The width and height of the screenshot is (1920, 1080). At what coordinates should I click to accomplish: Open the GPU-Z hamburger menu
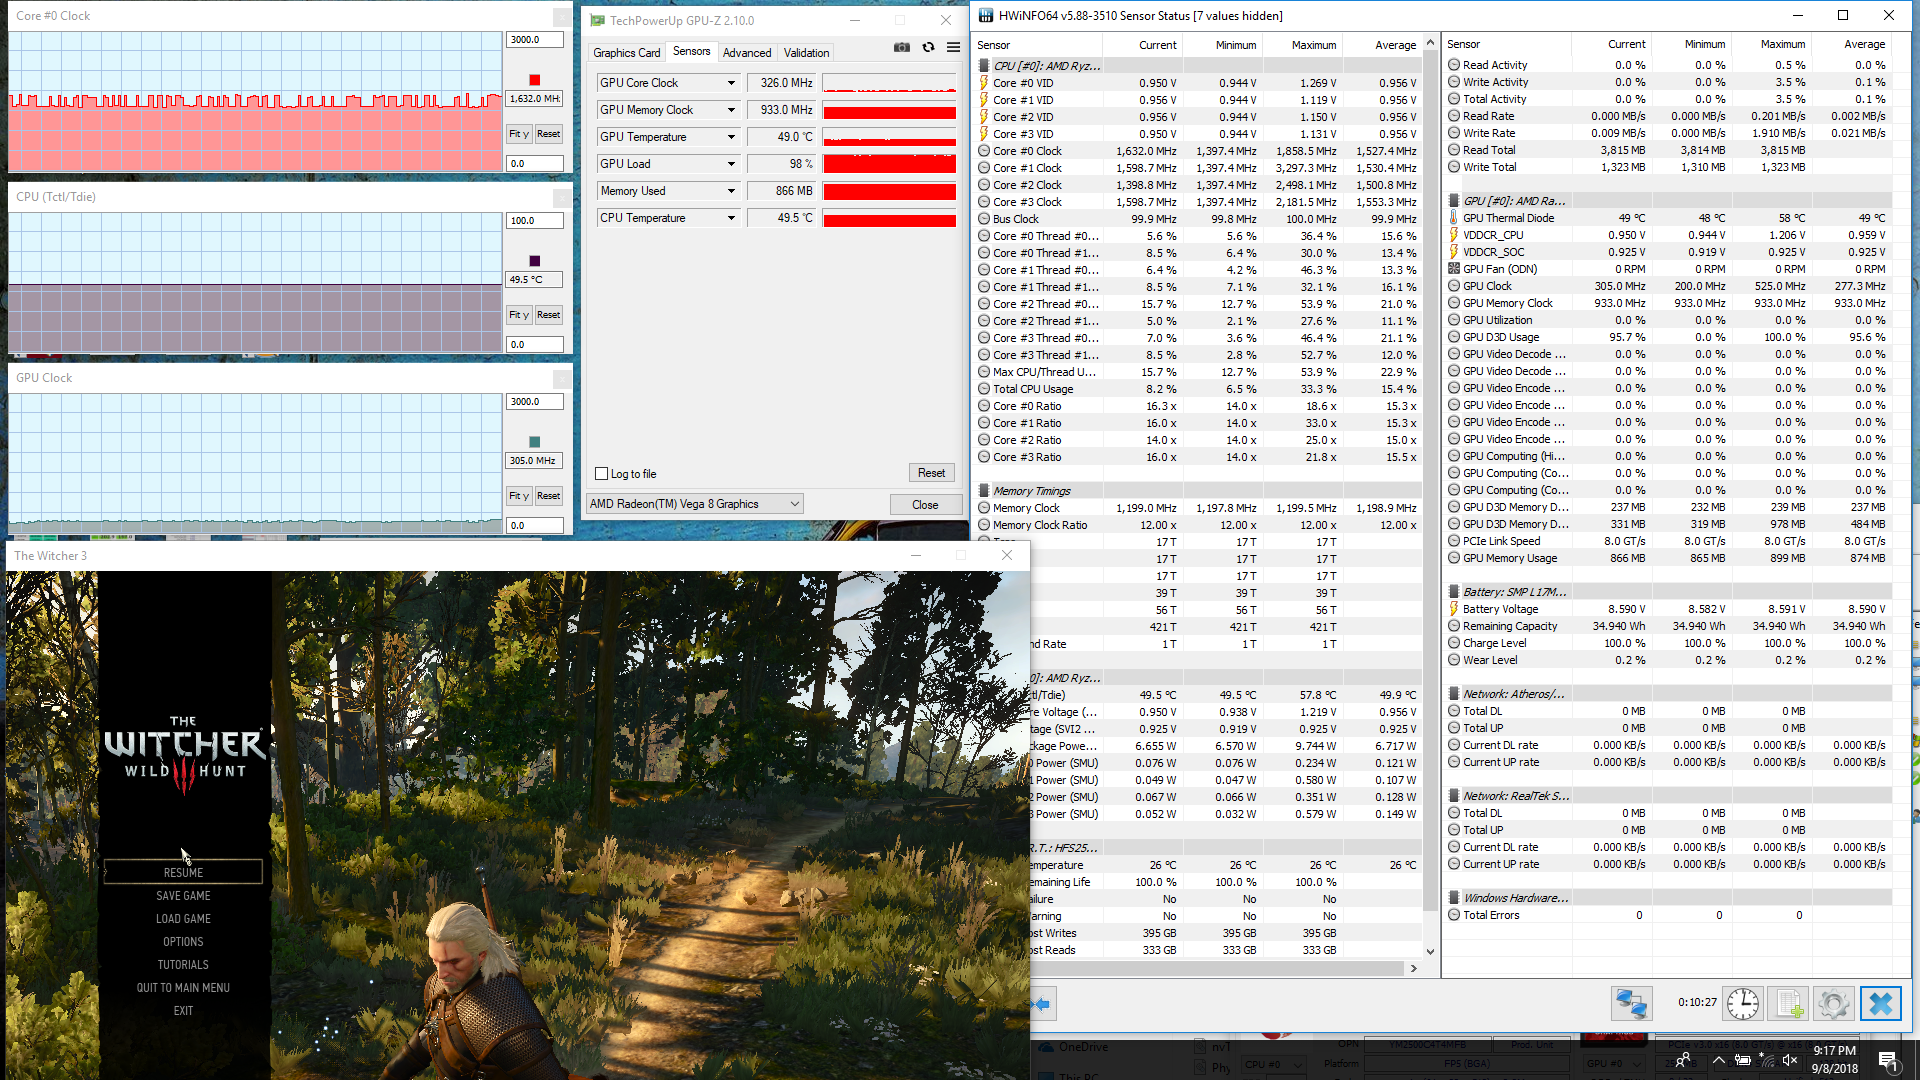(x=954, y=47)
